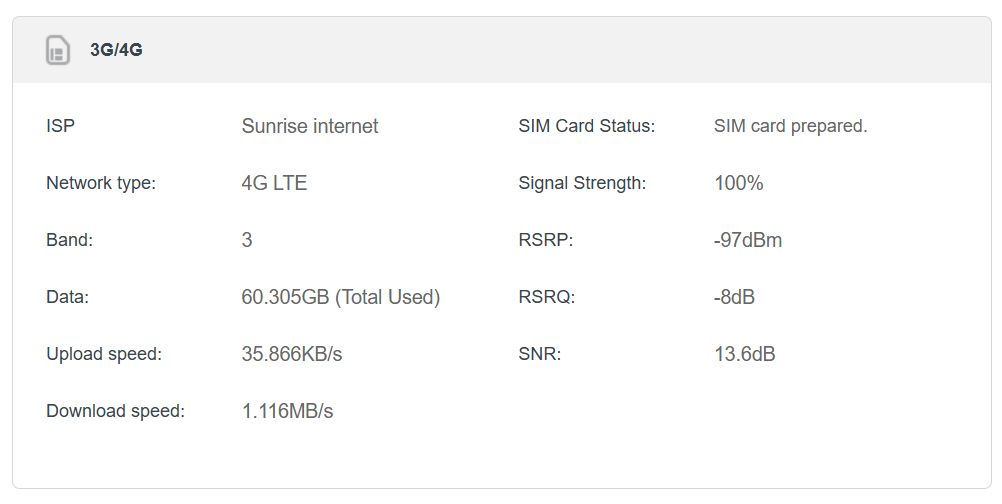
Task: Click the 100% signal strength value
Action: (x=738, y=183)
